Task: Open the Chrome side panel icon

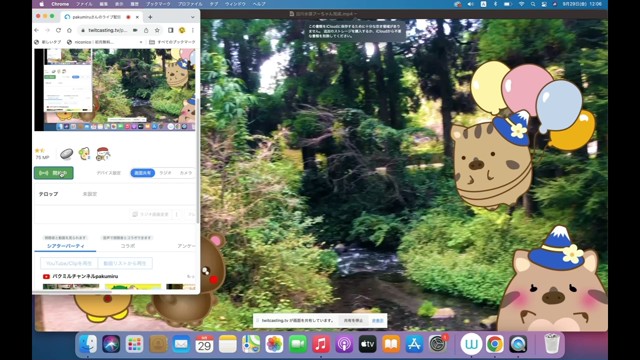Action: click(171, 30)
